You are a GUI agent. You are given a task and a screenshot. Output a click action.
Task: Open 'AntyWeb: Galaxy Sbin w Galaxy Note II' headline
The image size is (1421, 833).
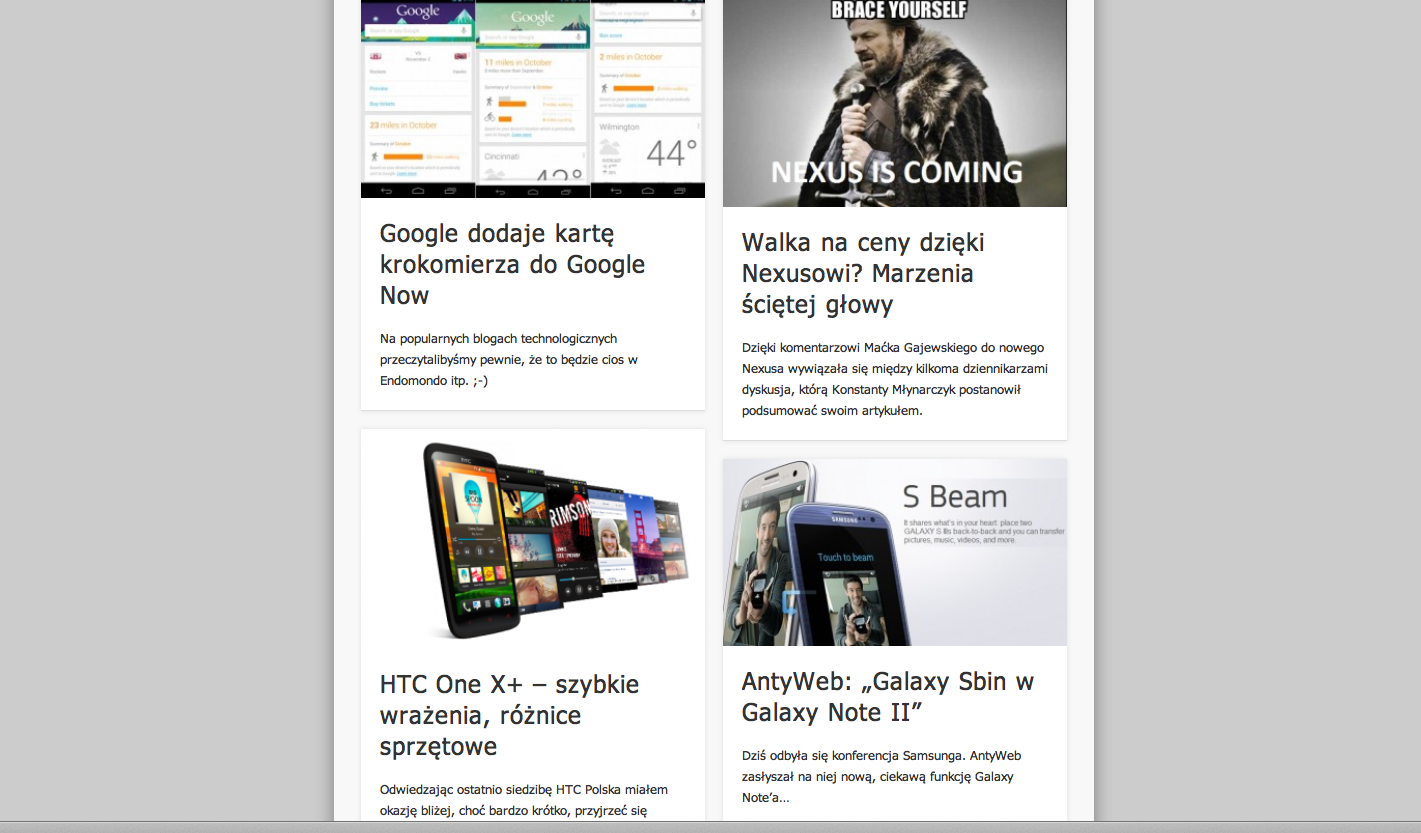pyautogui.click(x=887, y=696)
